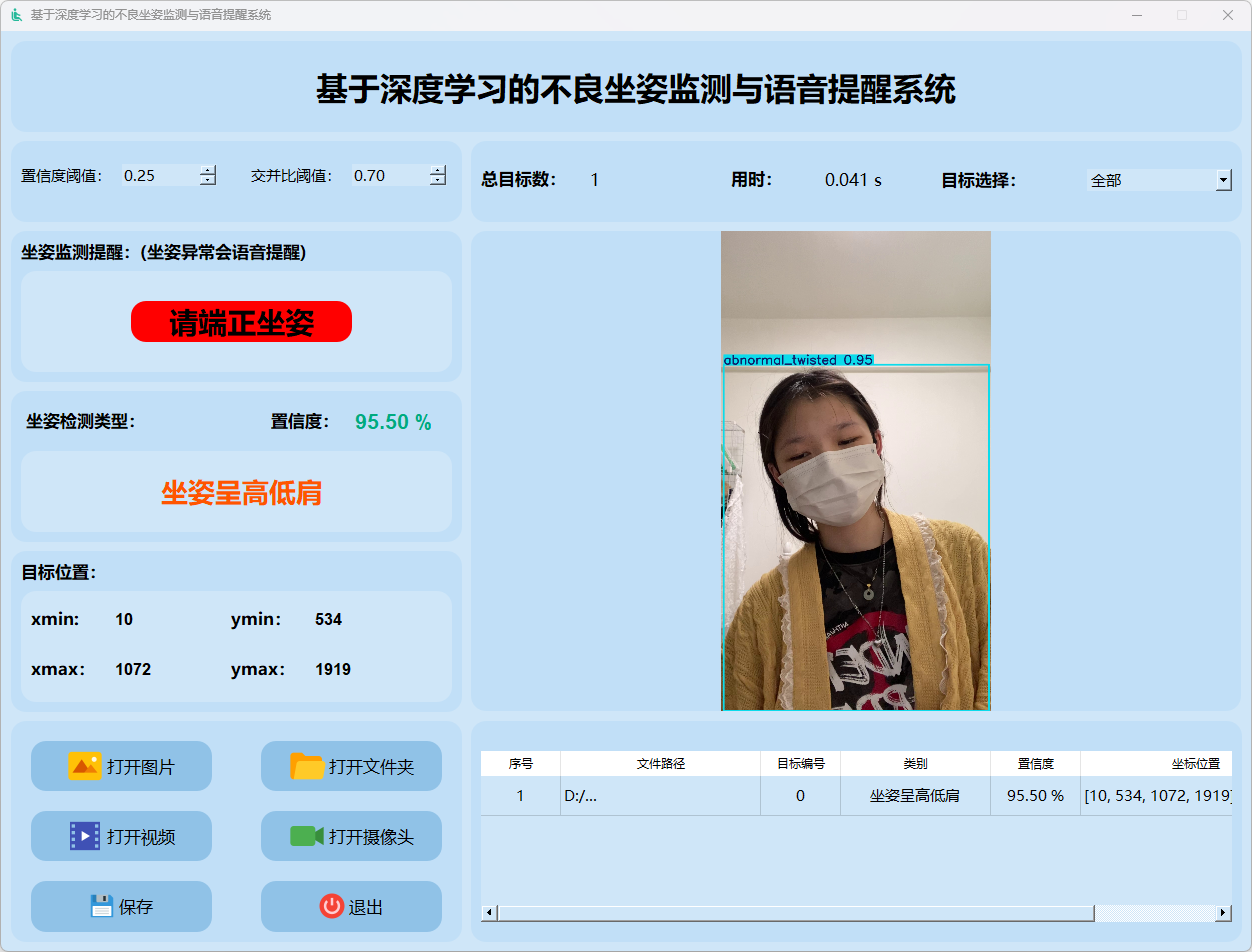This screenshot has width=1252, height=952.
Task: Open the 目标选择 dropdown arrow
Action: [x=1224, y=180]
